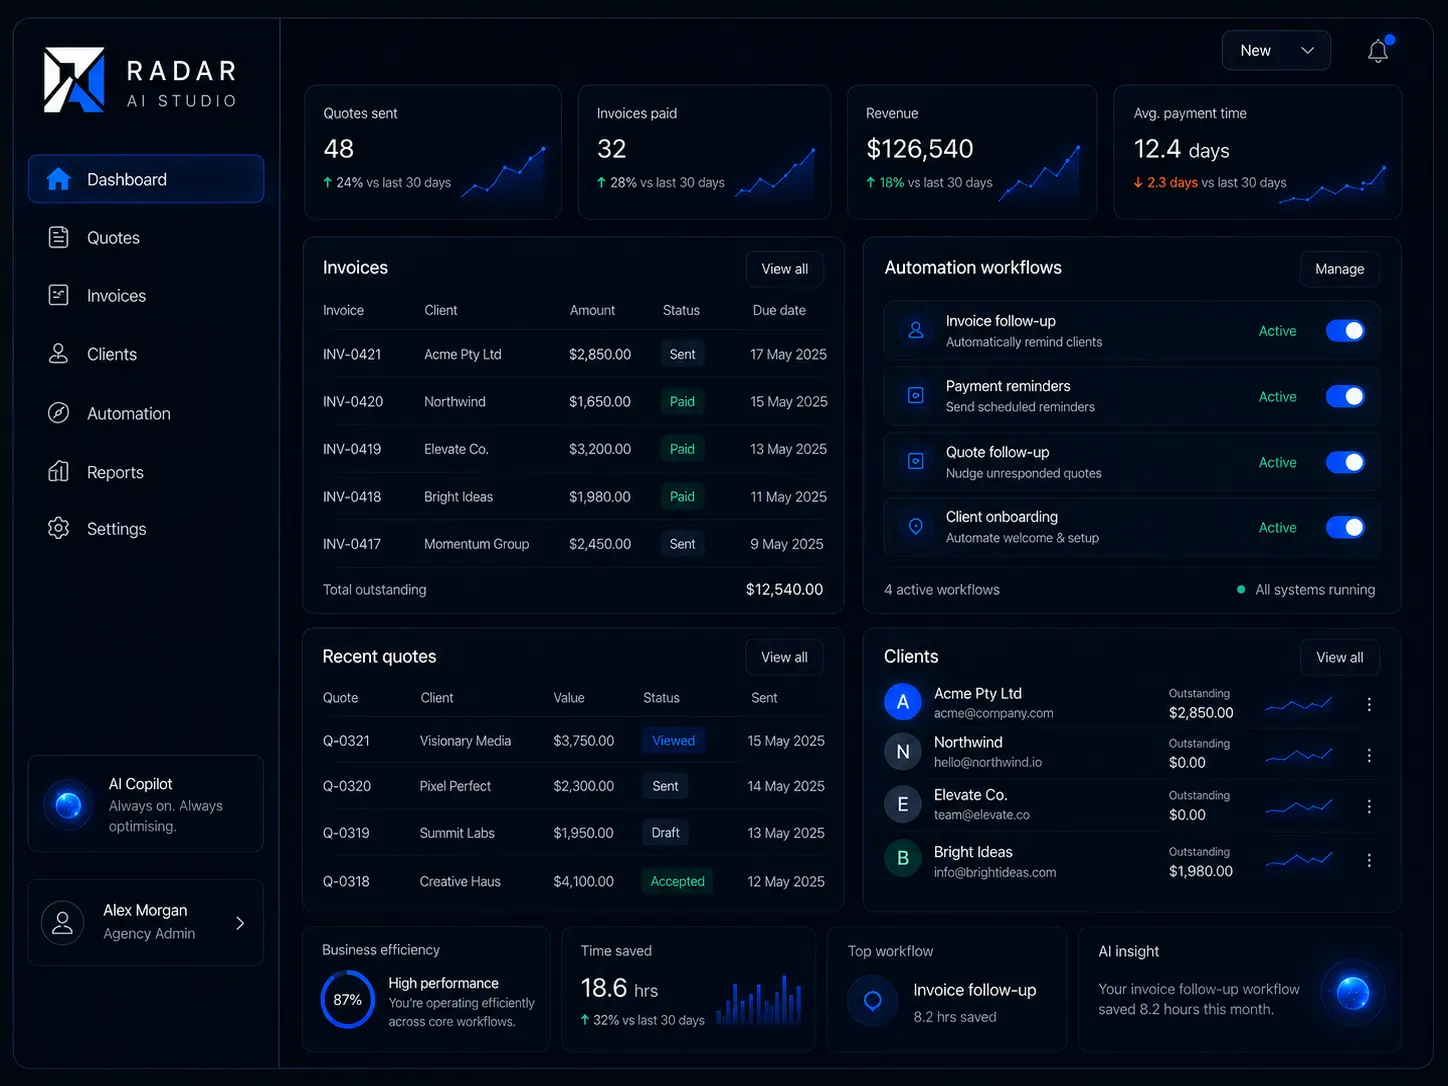Viewport: 1448px width, 1086px height.
Task: Click the Viewed status badge for Q-0321
Action: (674, 741)
